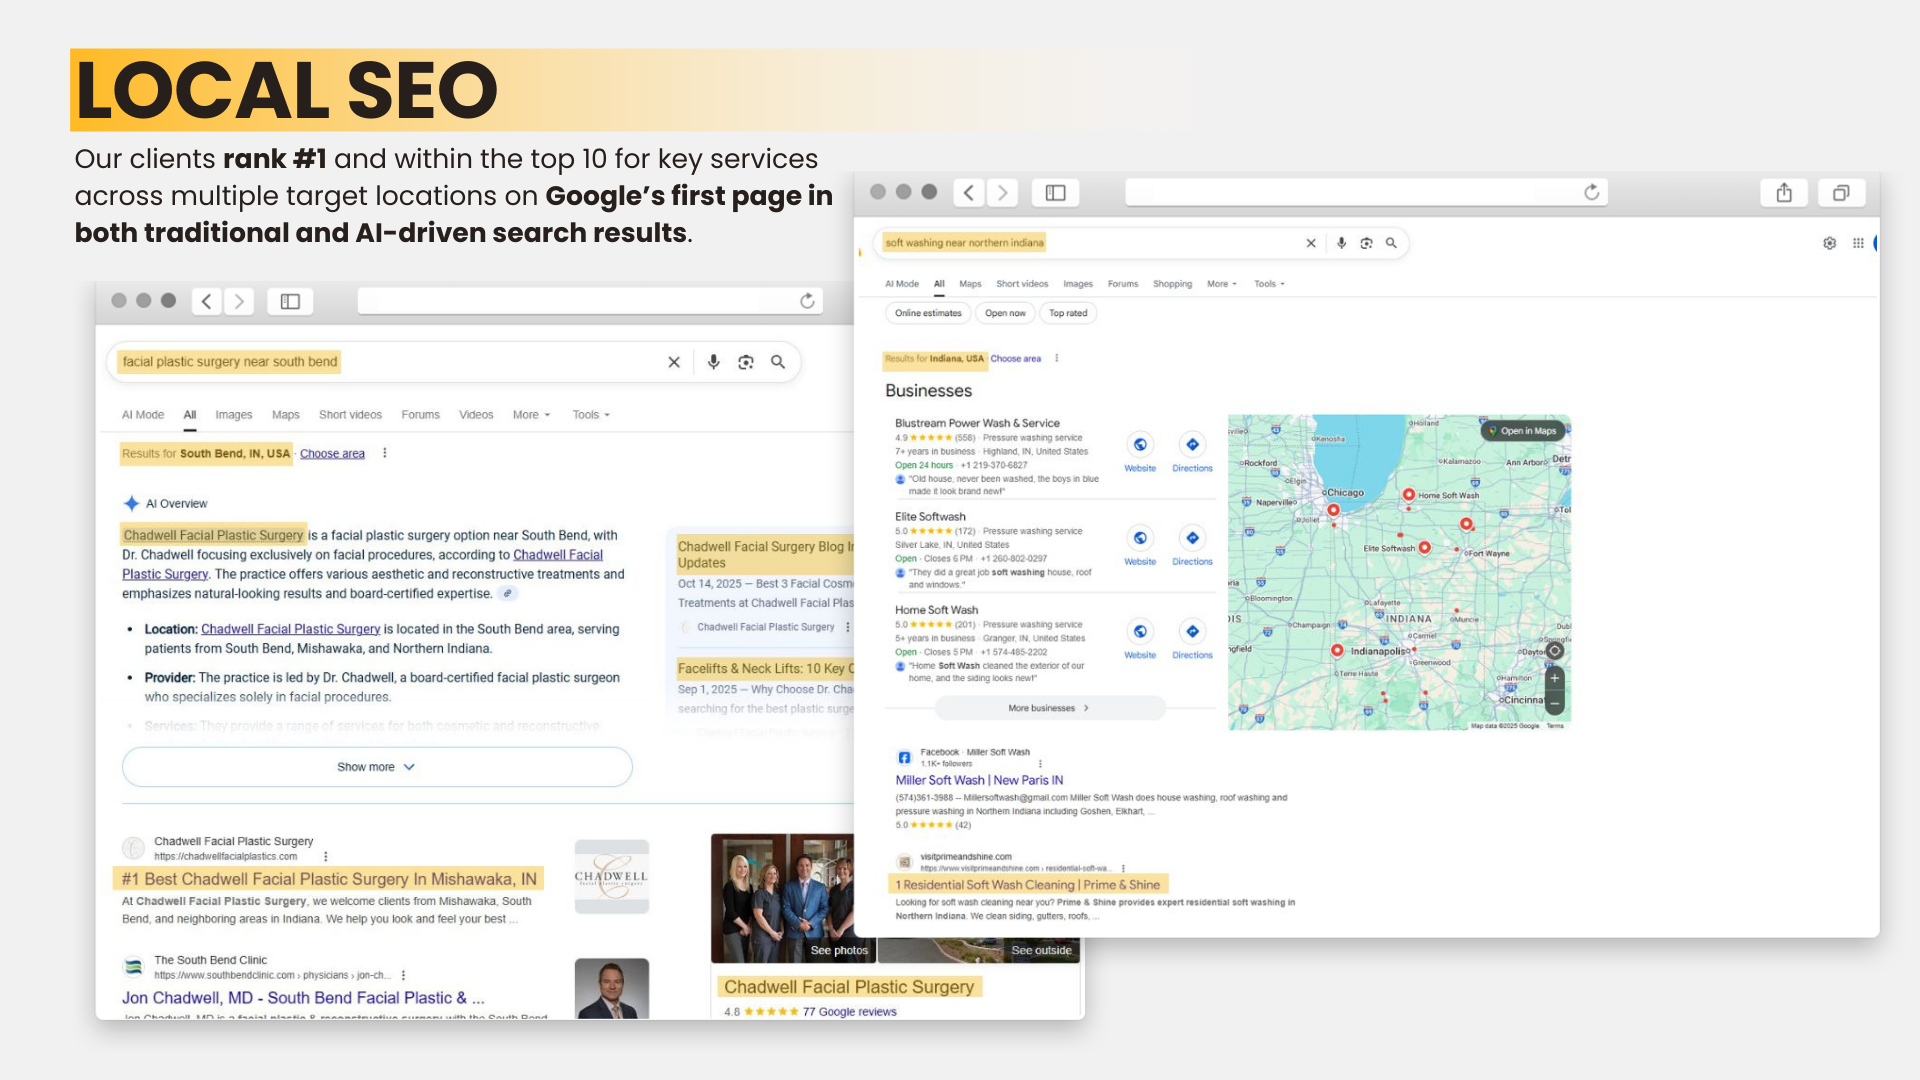Viewport: 1920px width, 1080px height.
Task: Select Forums tab in facial surgery search
Action: pyautogui.click(x=420, y=415)
